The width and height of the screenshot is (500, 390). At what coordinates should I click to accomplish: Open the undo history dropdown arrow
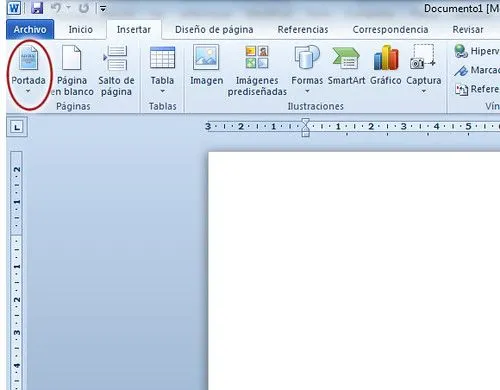tap(68, 8)
